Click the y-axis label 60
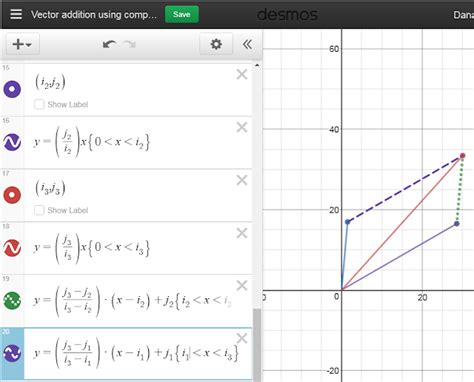This screenshot has width=474, height=382. click(x=334, y=49)
